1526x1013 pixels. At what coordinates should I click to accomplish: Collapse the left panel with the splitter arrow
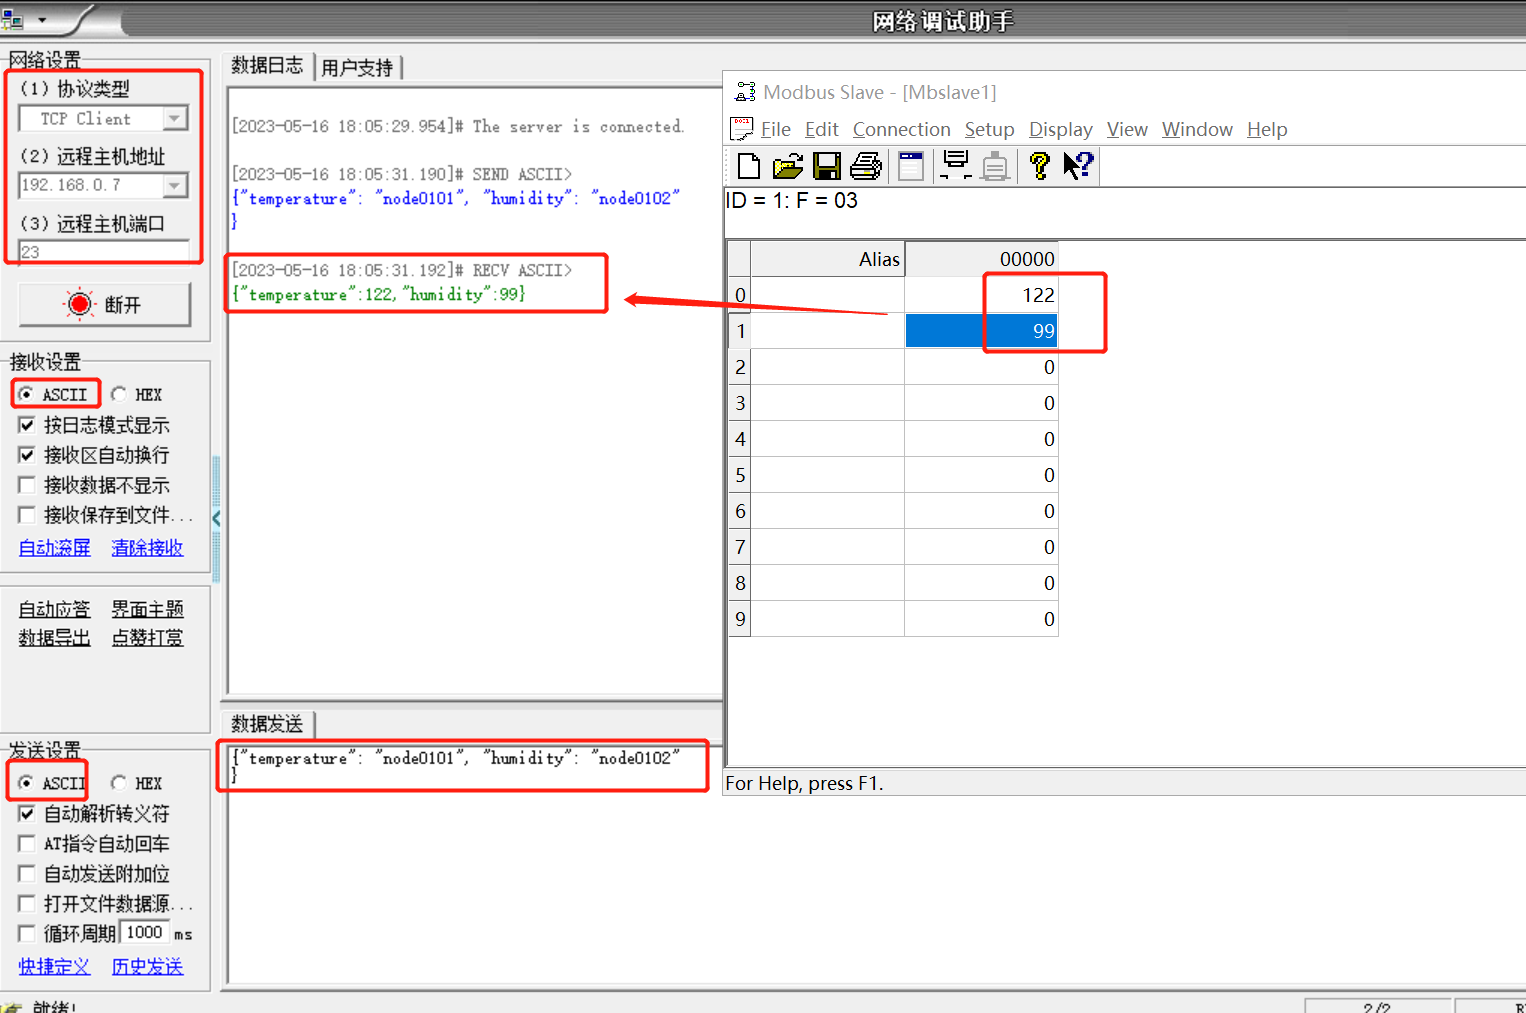[x=216, y=518]
